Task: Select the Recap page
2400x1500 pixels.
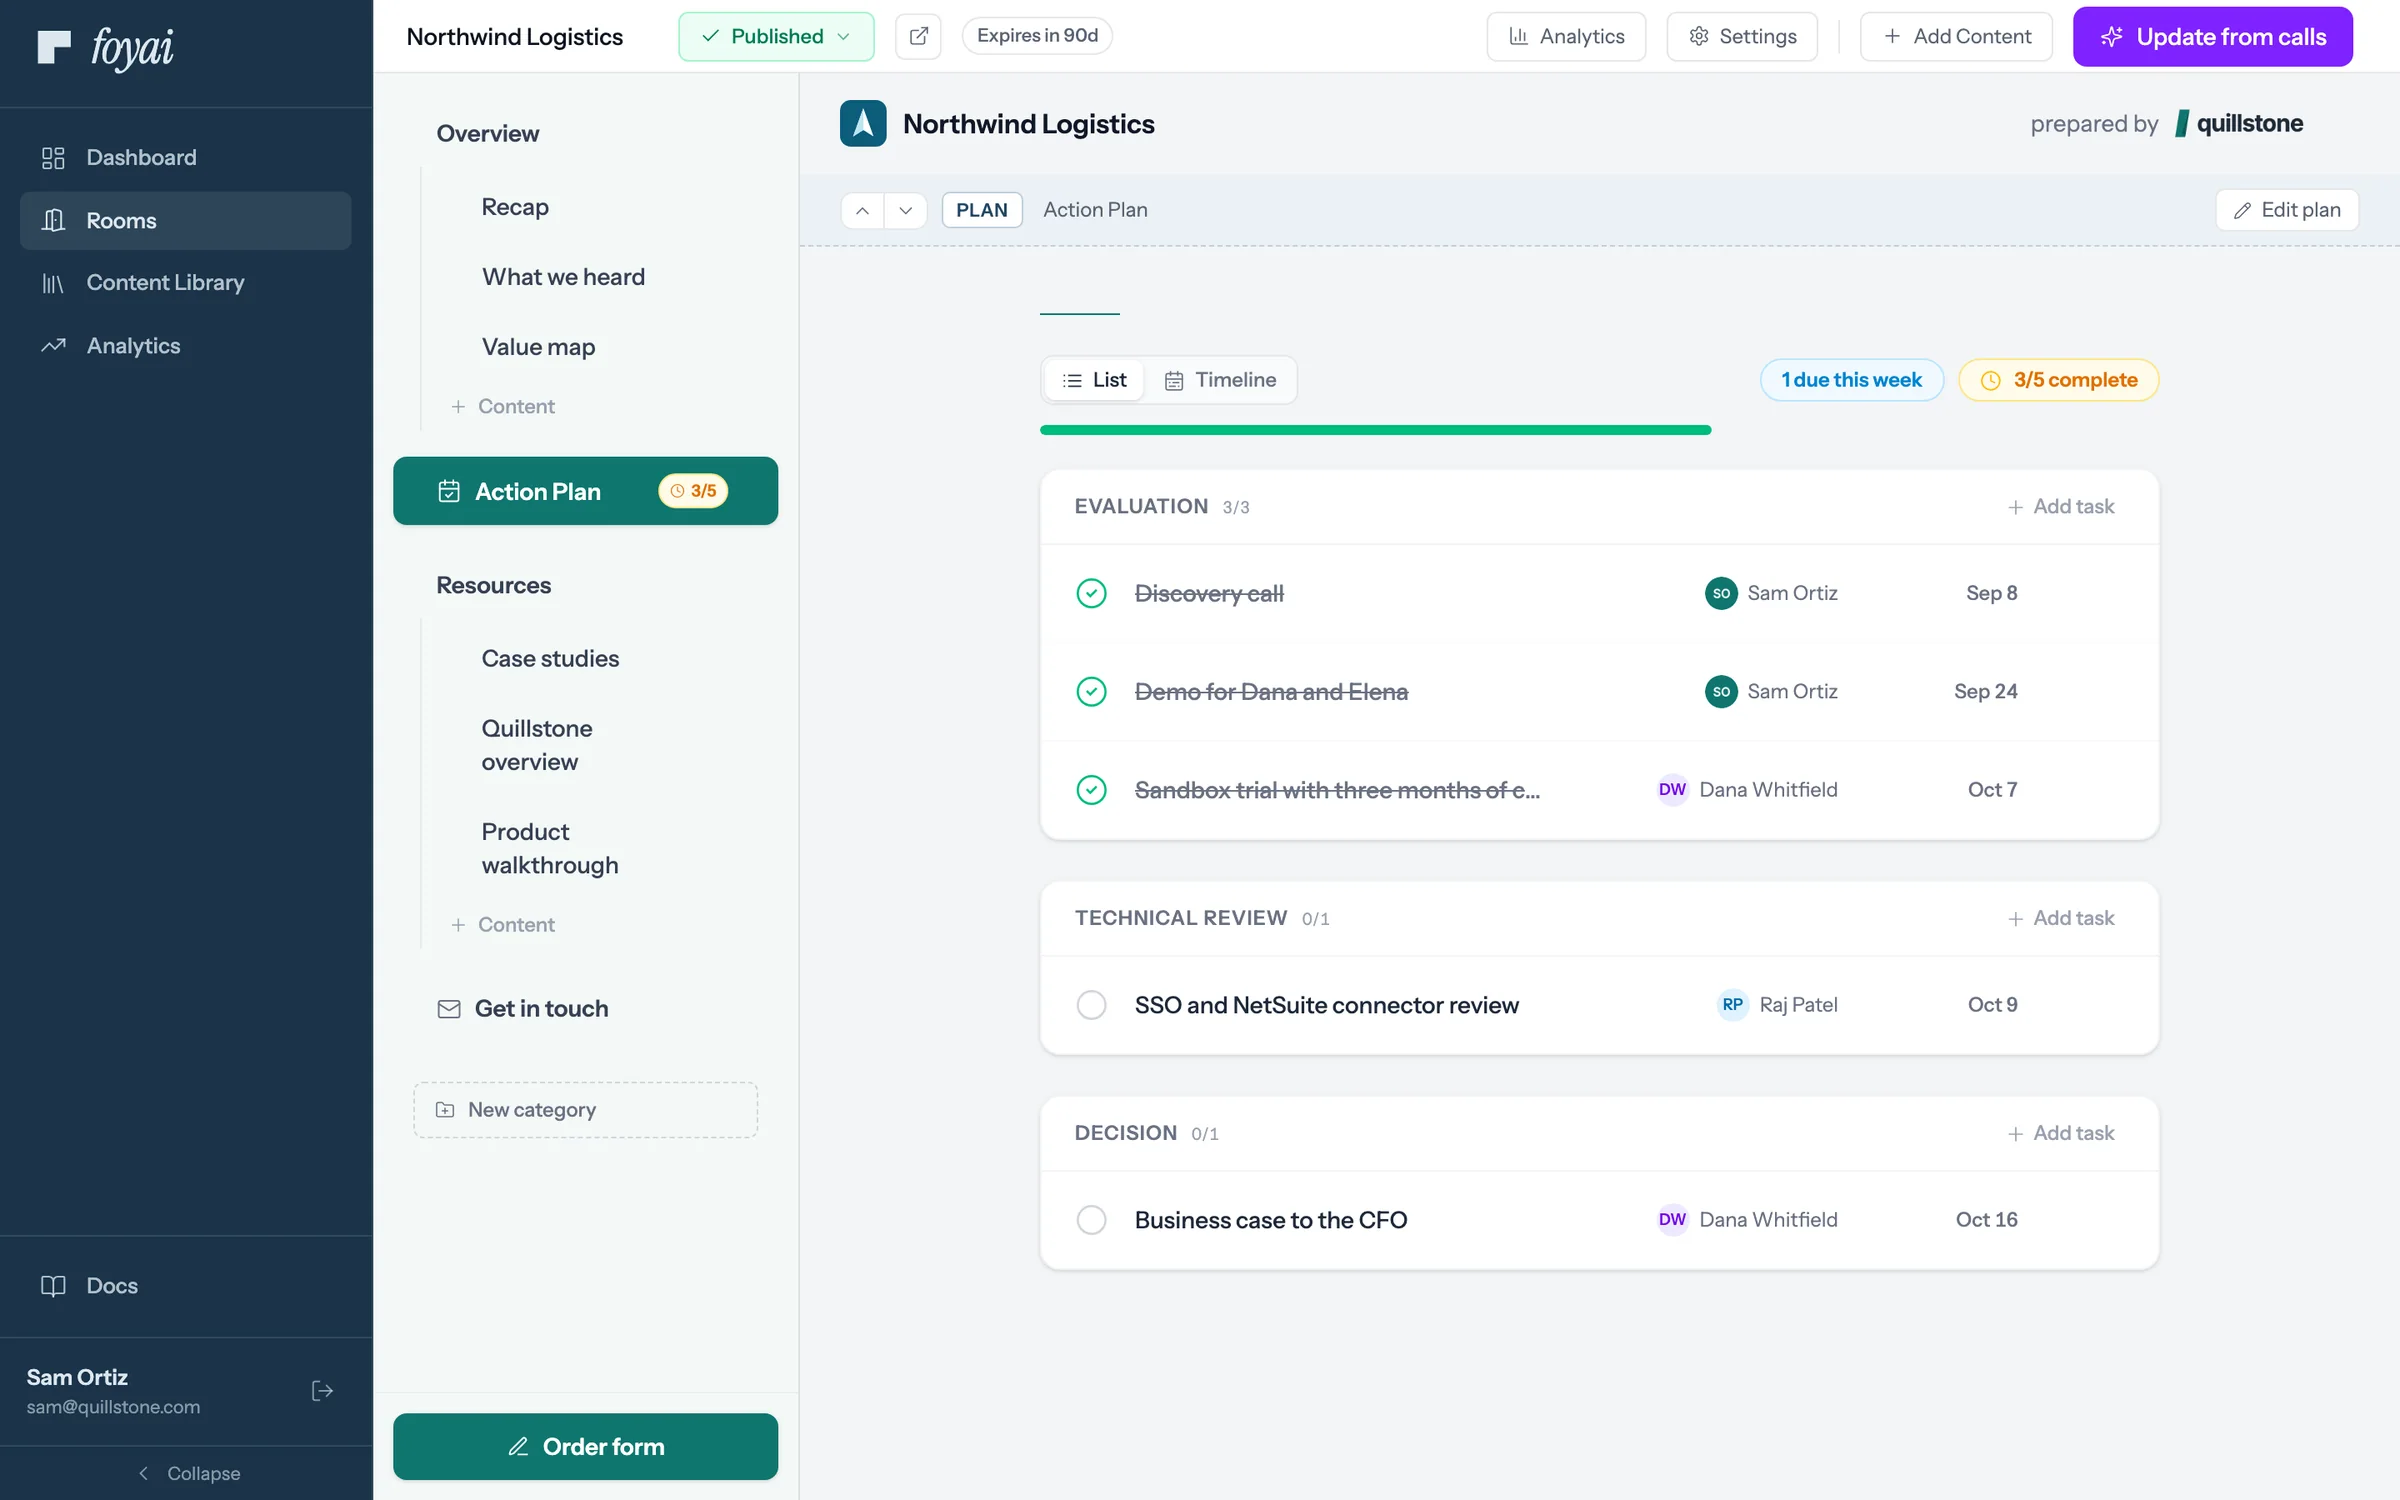Action: coord(515,207)
